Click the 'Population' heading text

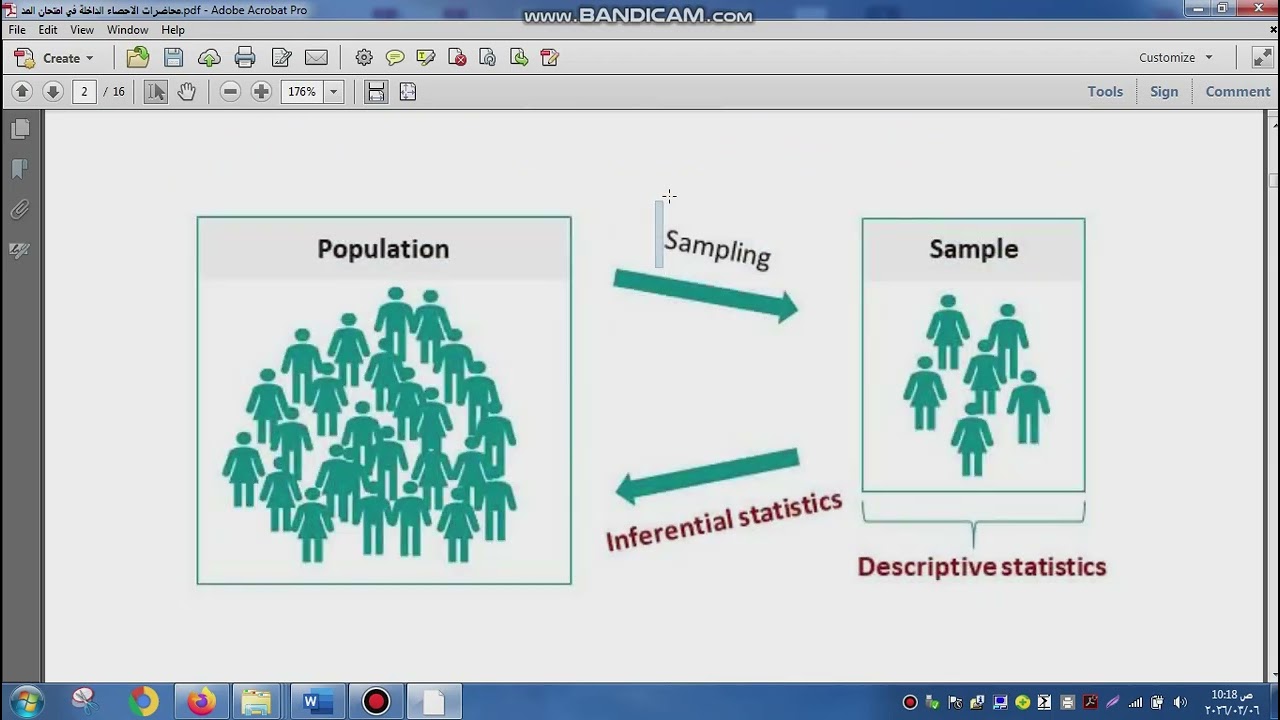[383, 249]
